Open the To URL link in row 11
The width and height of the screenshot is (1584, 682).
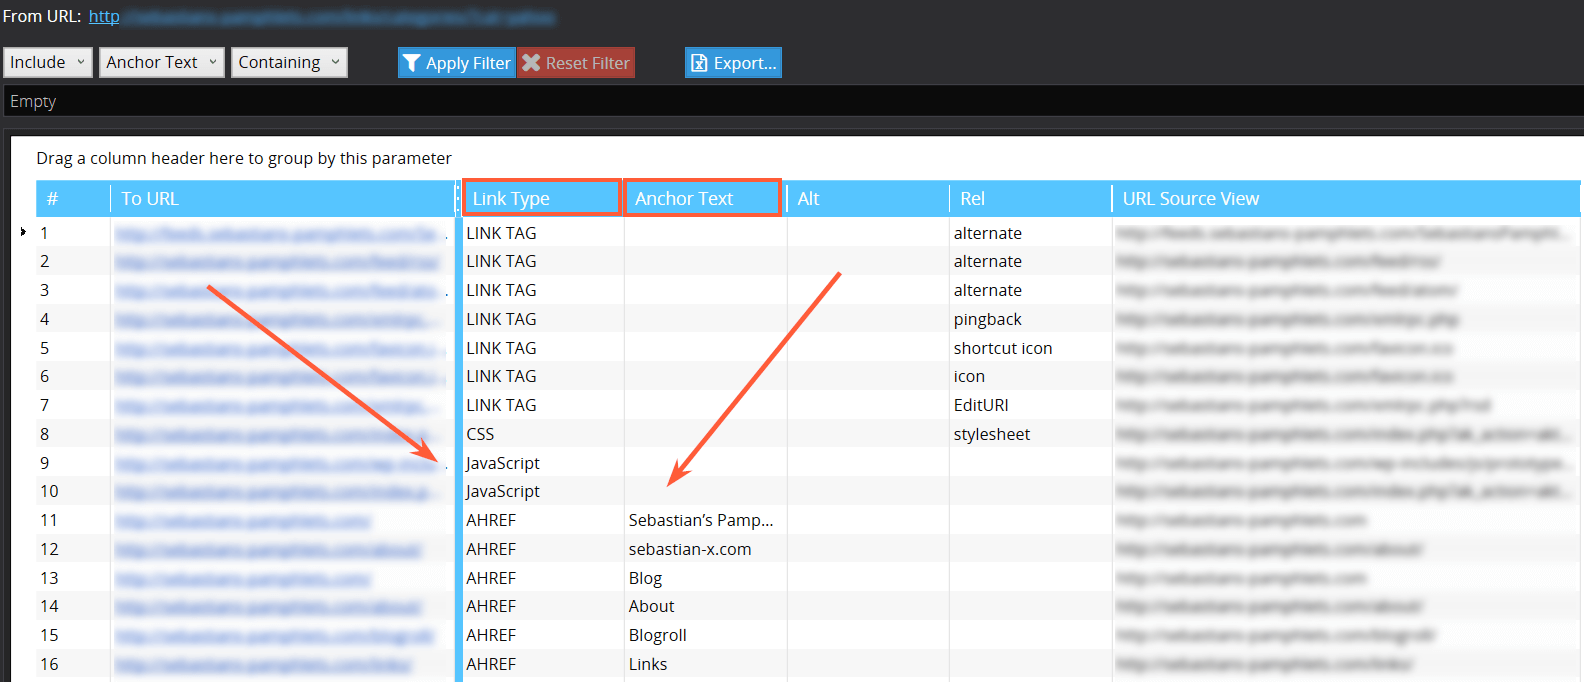(x=242, y=520)
